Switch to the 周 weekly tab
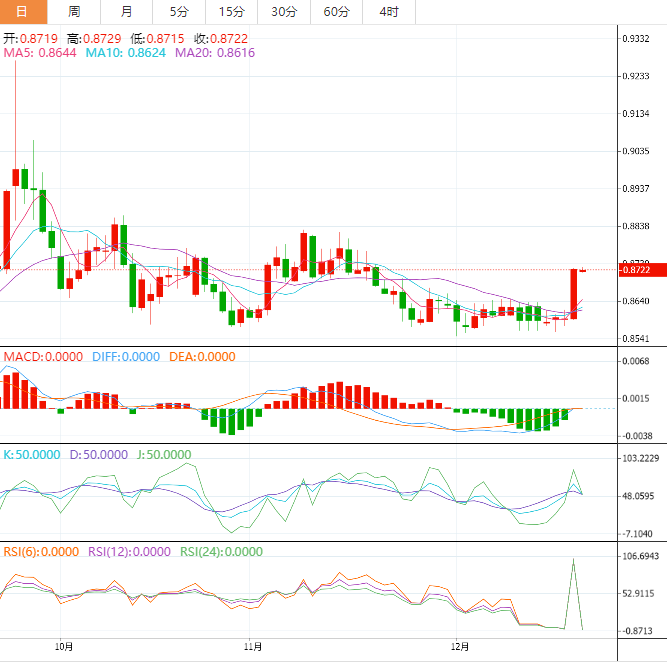 (74, 11)
